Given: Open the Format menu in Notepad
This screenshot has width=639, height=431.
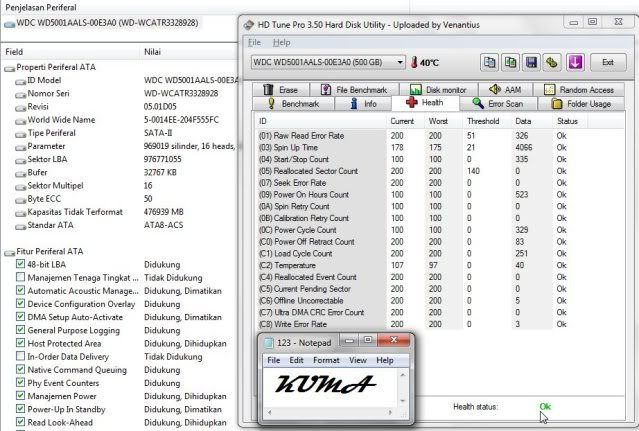Looking at the screenshot, I should (326, 360).
